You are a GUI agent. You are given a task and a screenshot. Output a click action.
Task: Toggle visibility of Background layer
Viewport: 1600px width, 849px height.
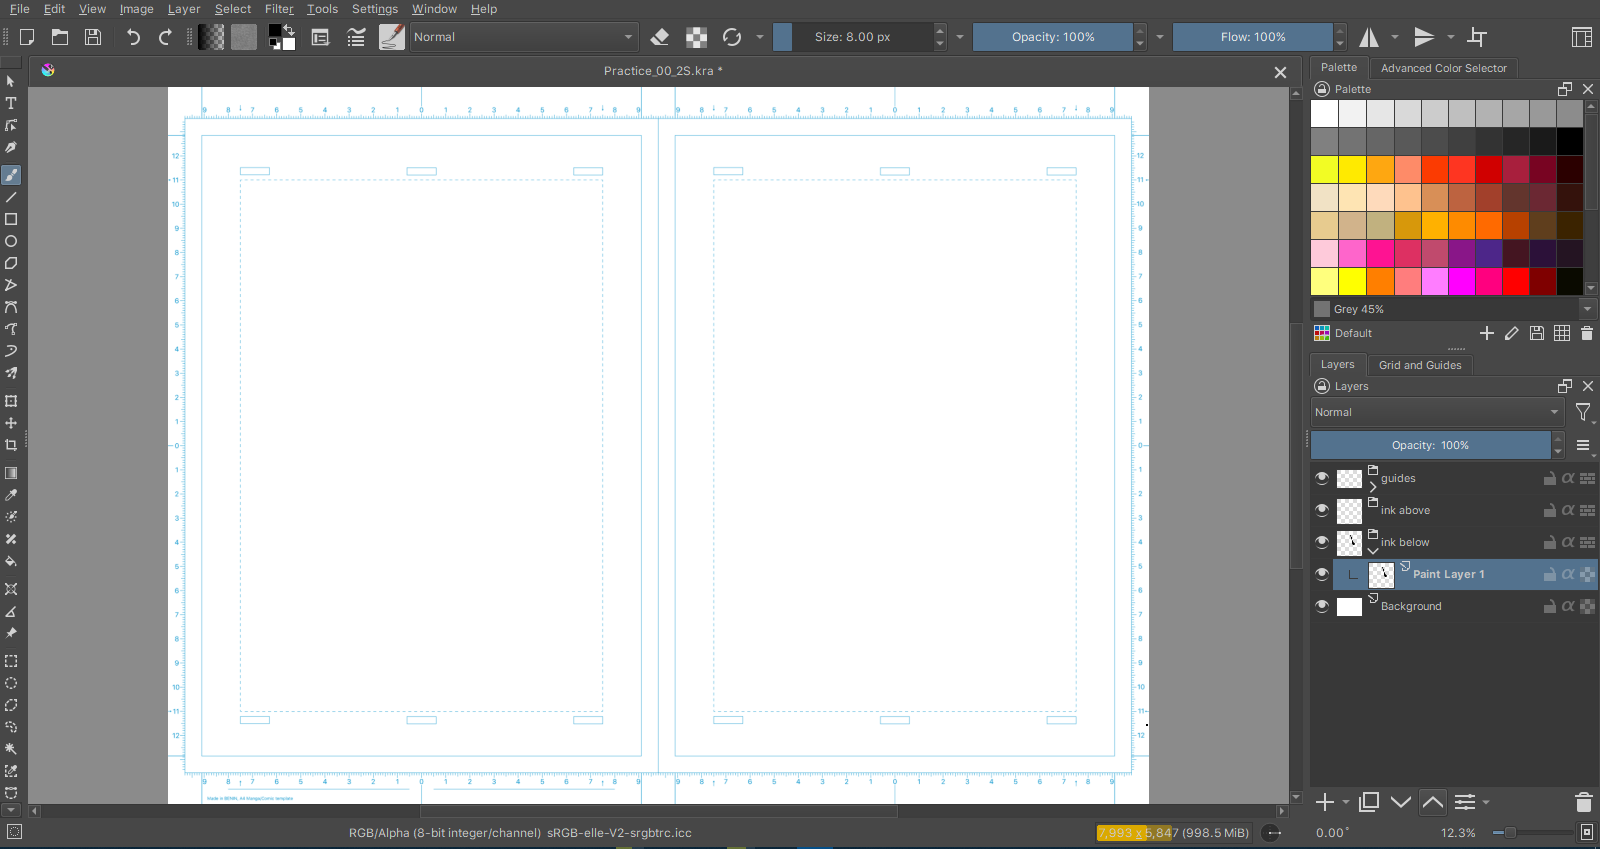(x=1322, y=606)
